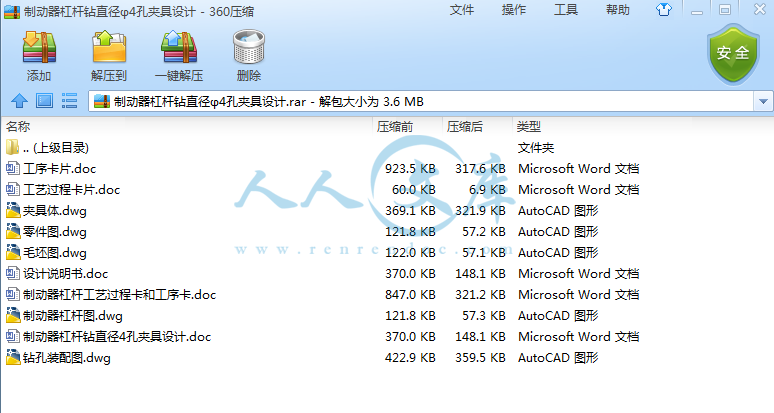Image resolution: width=774 pixels, height=413 pixels.
Task: Click the 删除 (Delete) trash icon
Action: pyautogui.click(x=249, y=47)
